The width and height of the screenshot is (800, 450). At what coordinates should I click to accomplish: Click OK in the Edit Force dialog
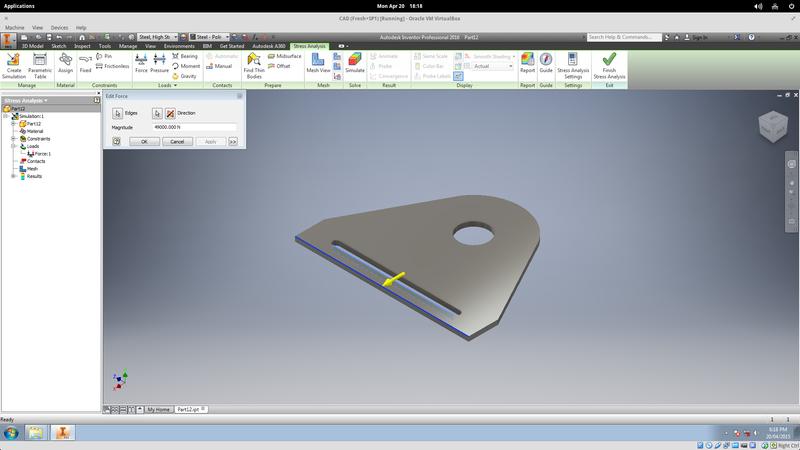coord(144,142)
